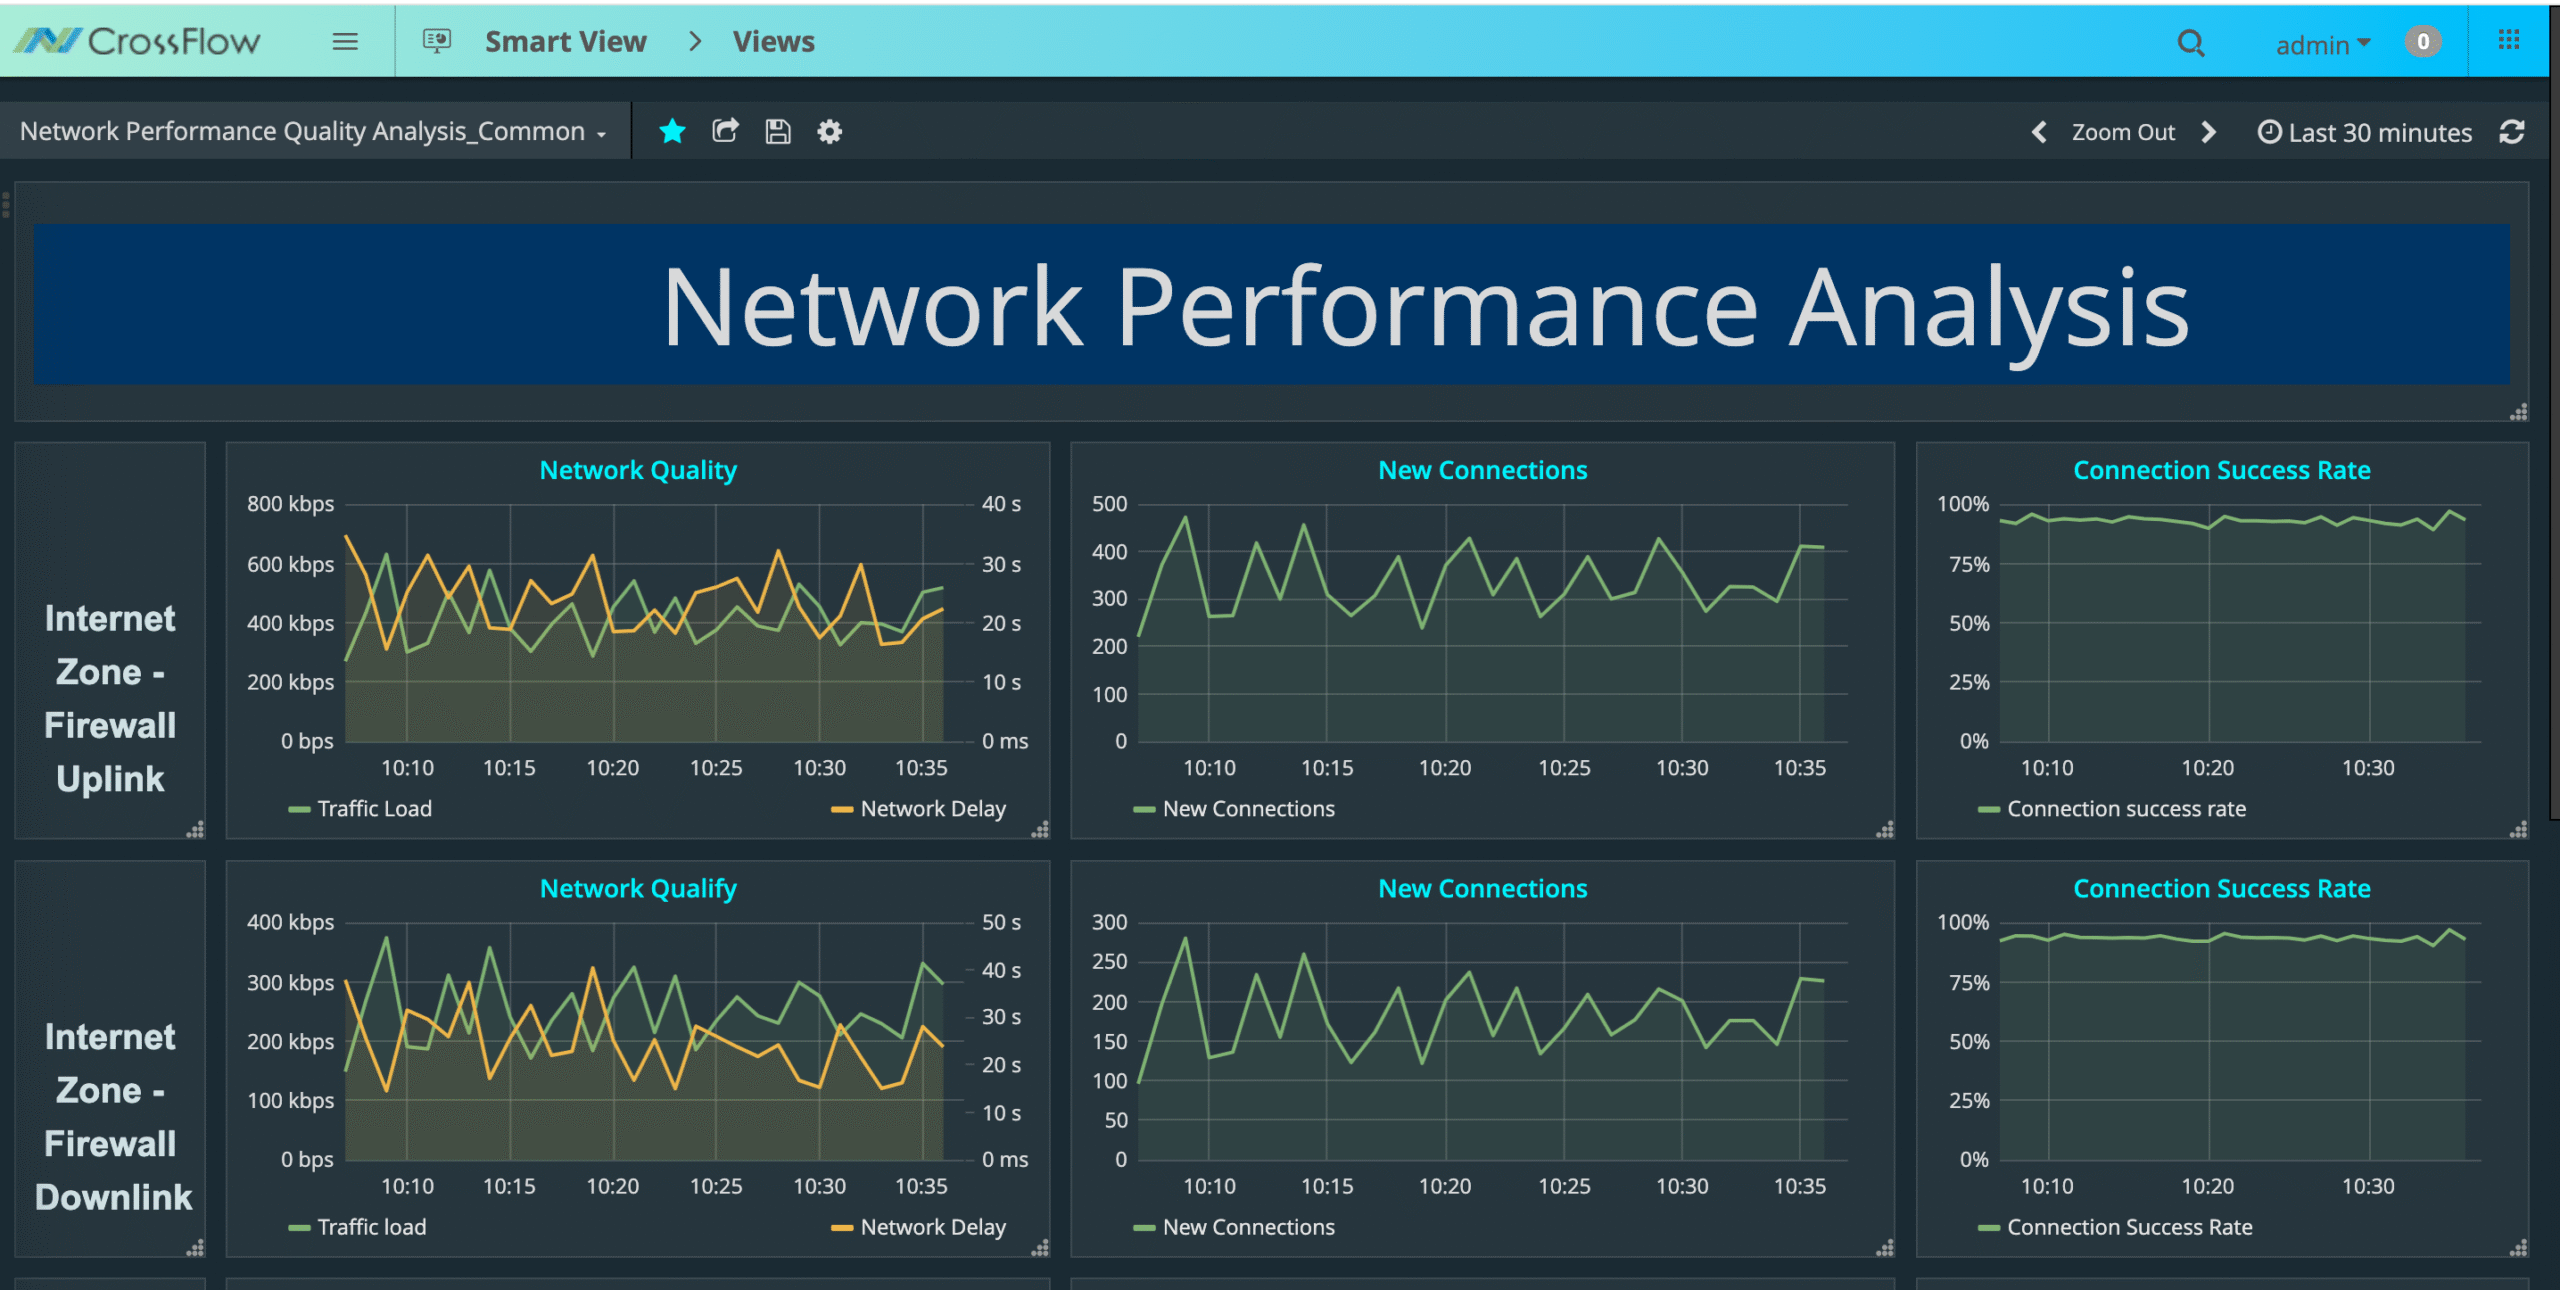
Task: Refresh the dashboard with the refresh icon
Action: [2512, 132]
